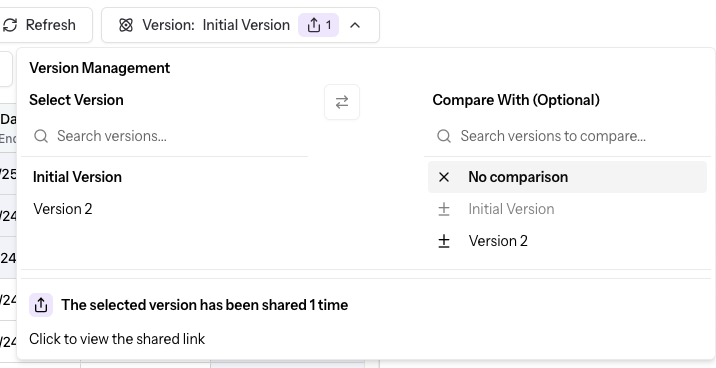
Task: Focus the Search versions to compare field
Action: (x=567, y=136)
